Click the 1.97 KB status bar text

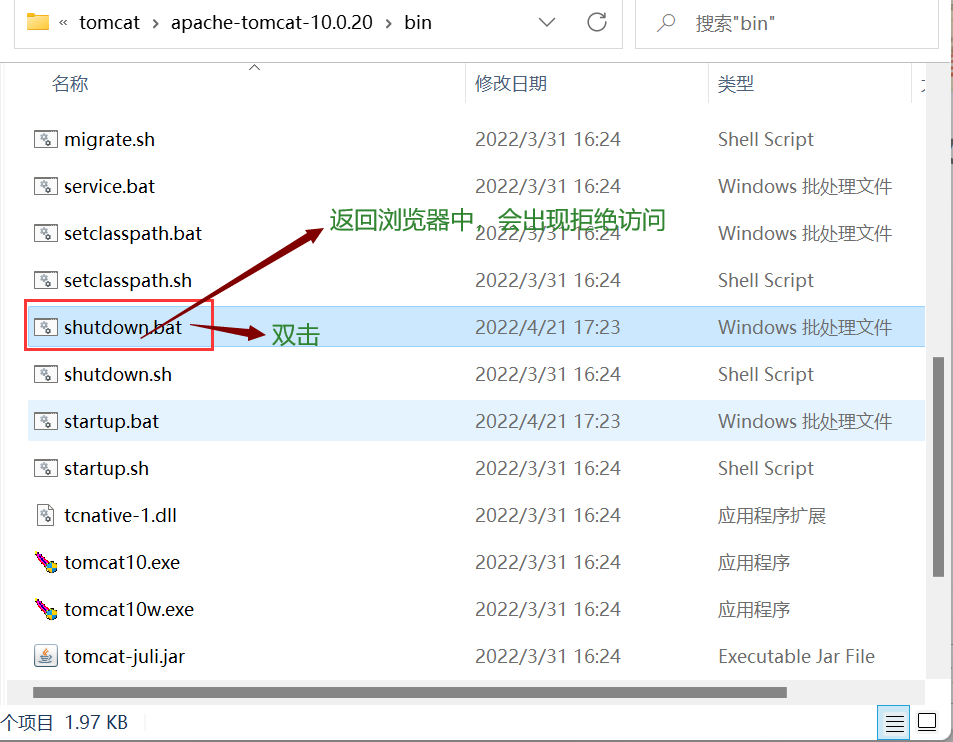(96, 723)
